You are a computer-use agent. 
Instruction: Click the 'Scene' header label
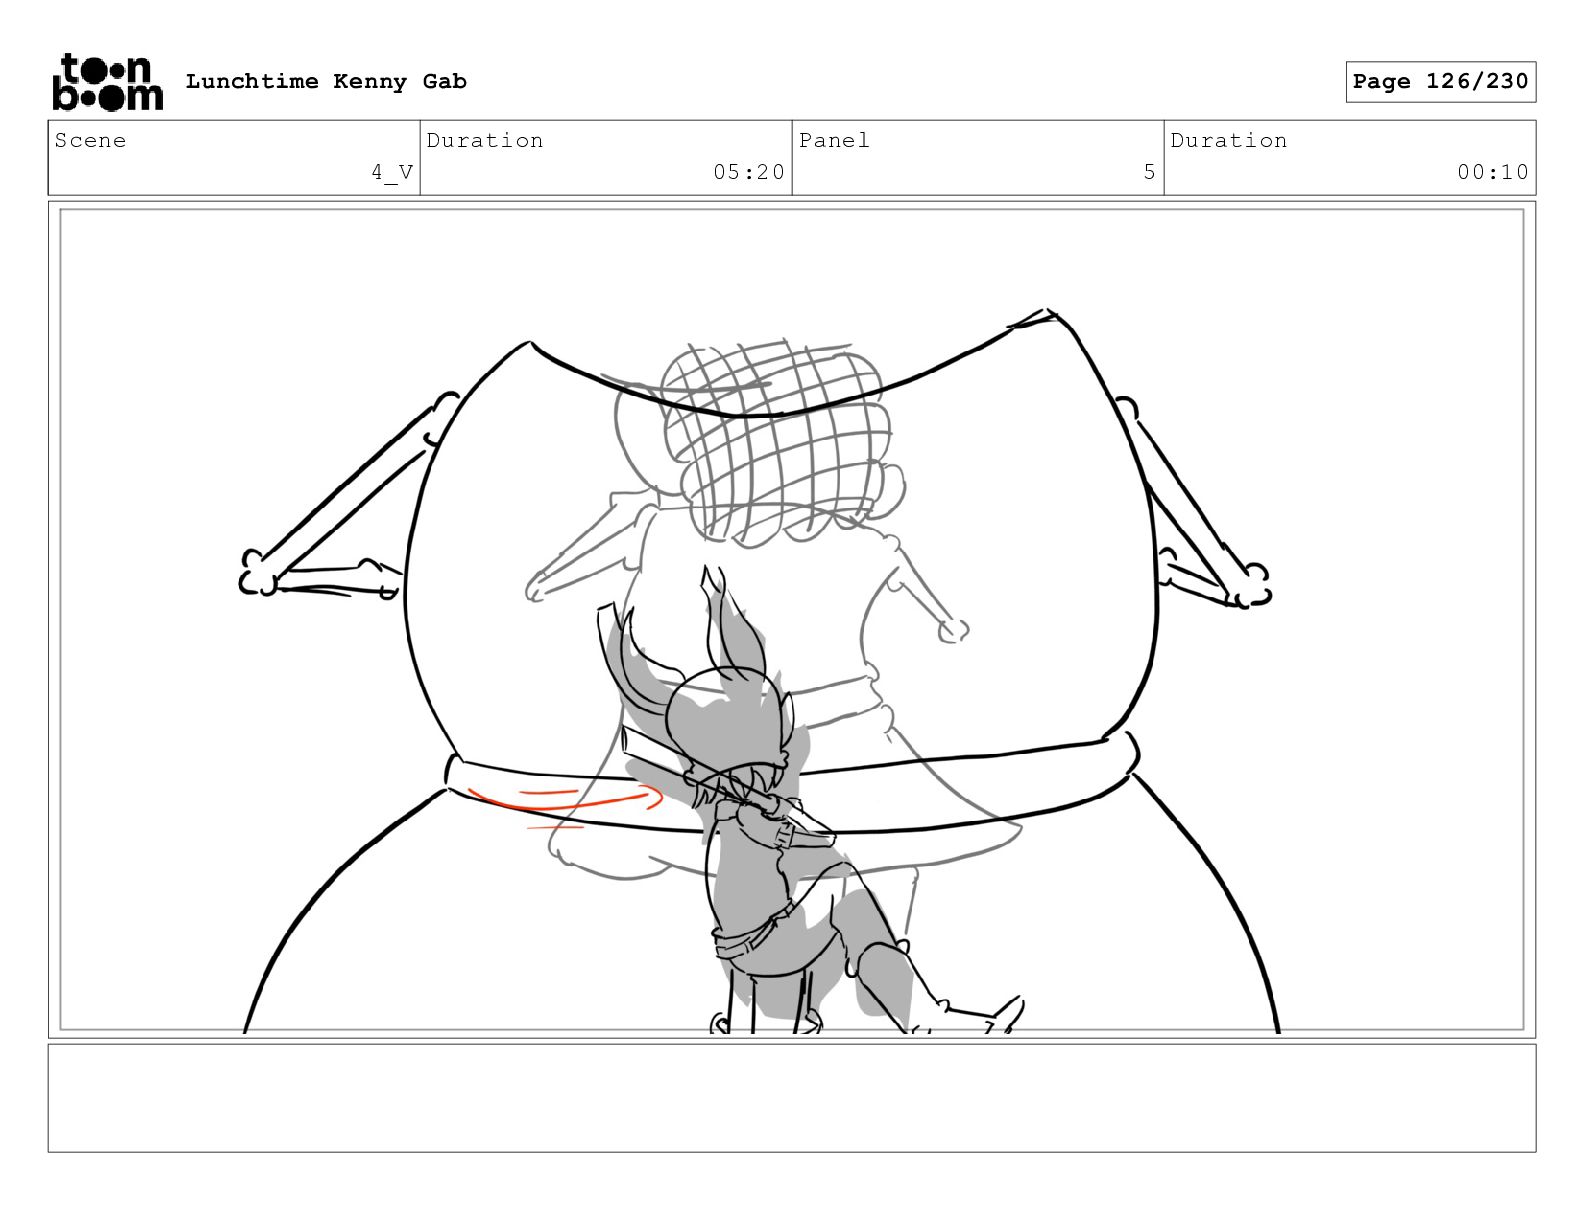[x=91, y=141]
